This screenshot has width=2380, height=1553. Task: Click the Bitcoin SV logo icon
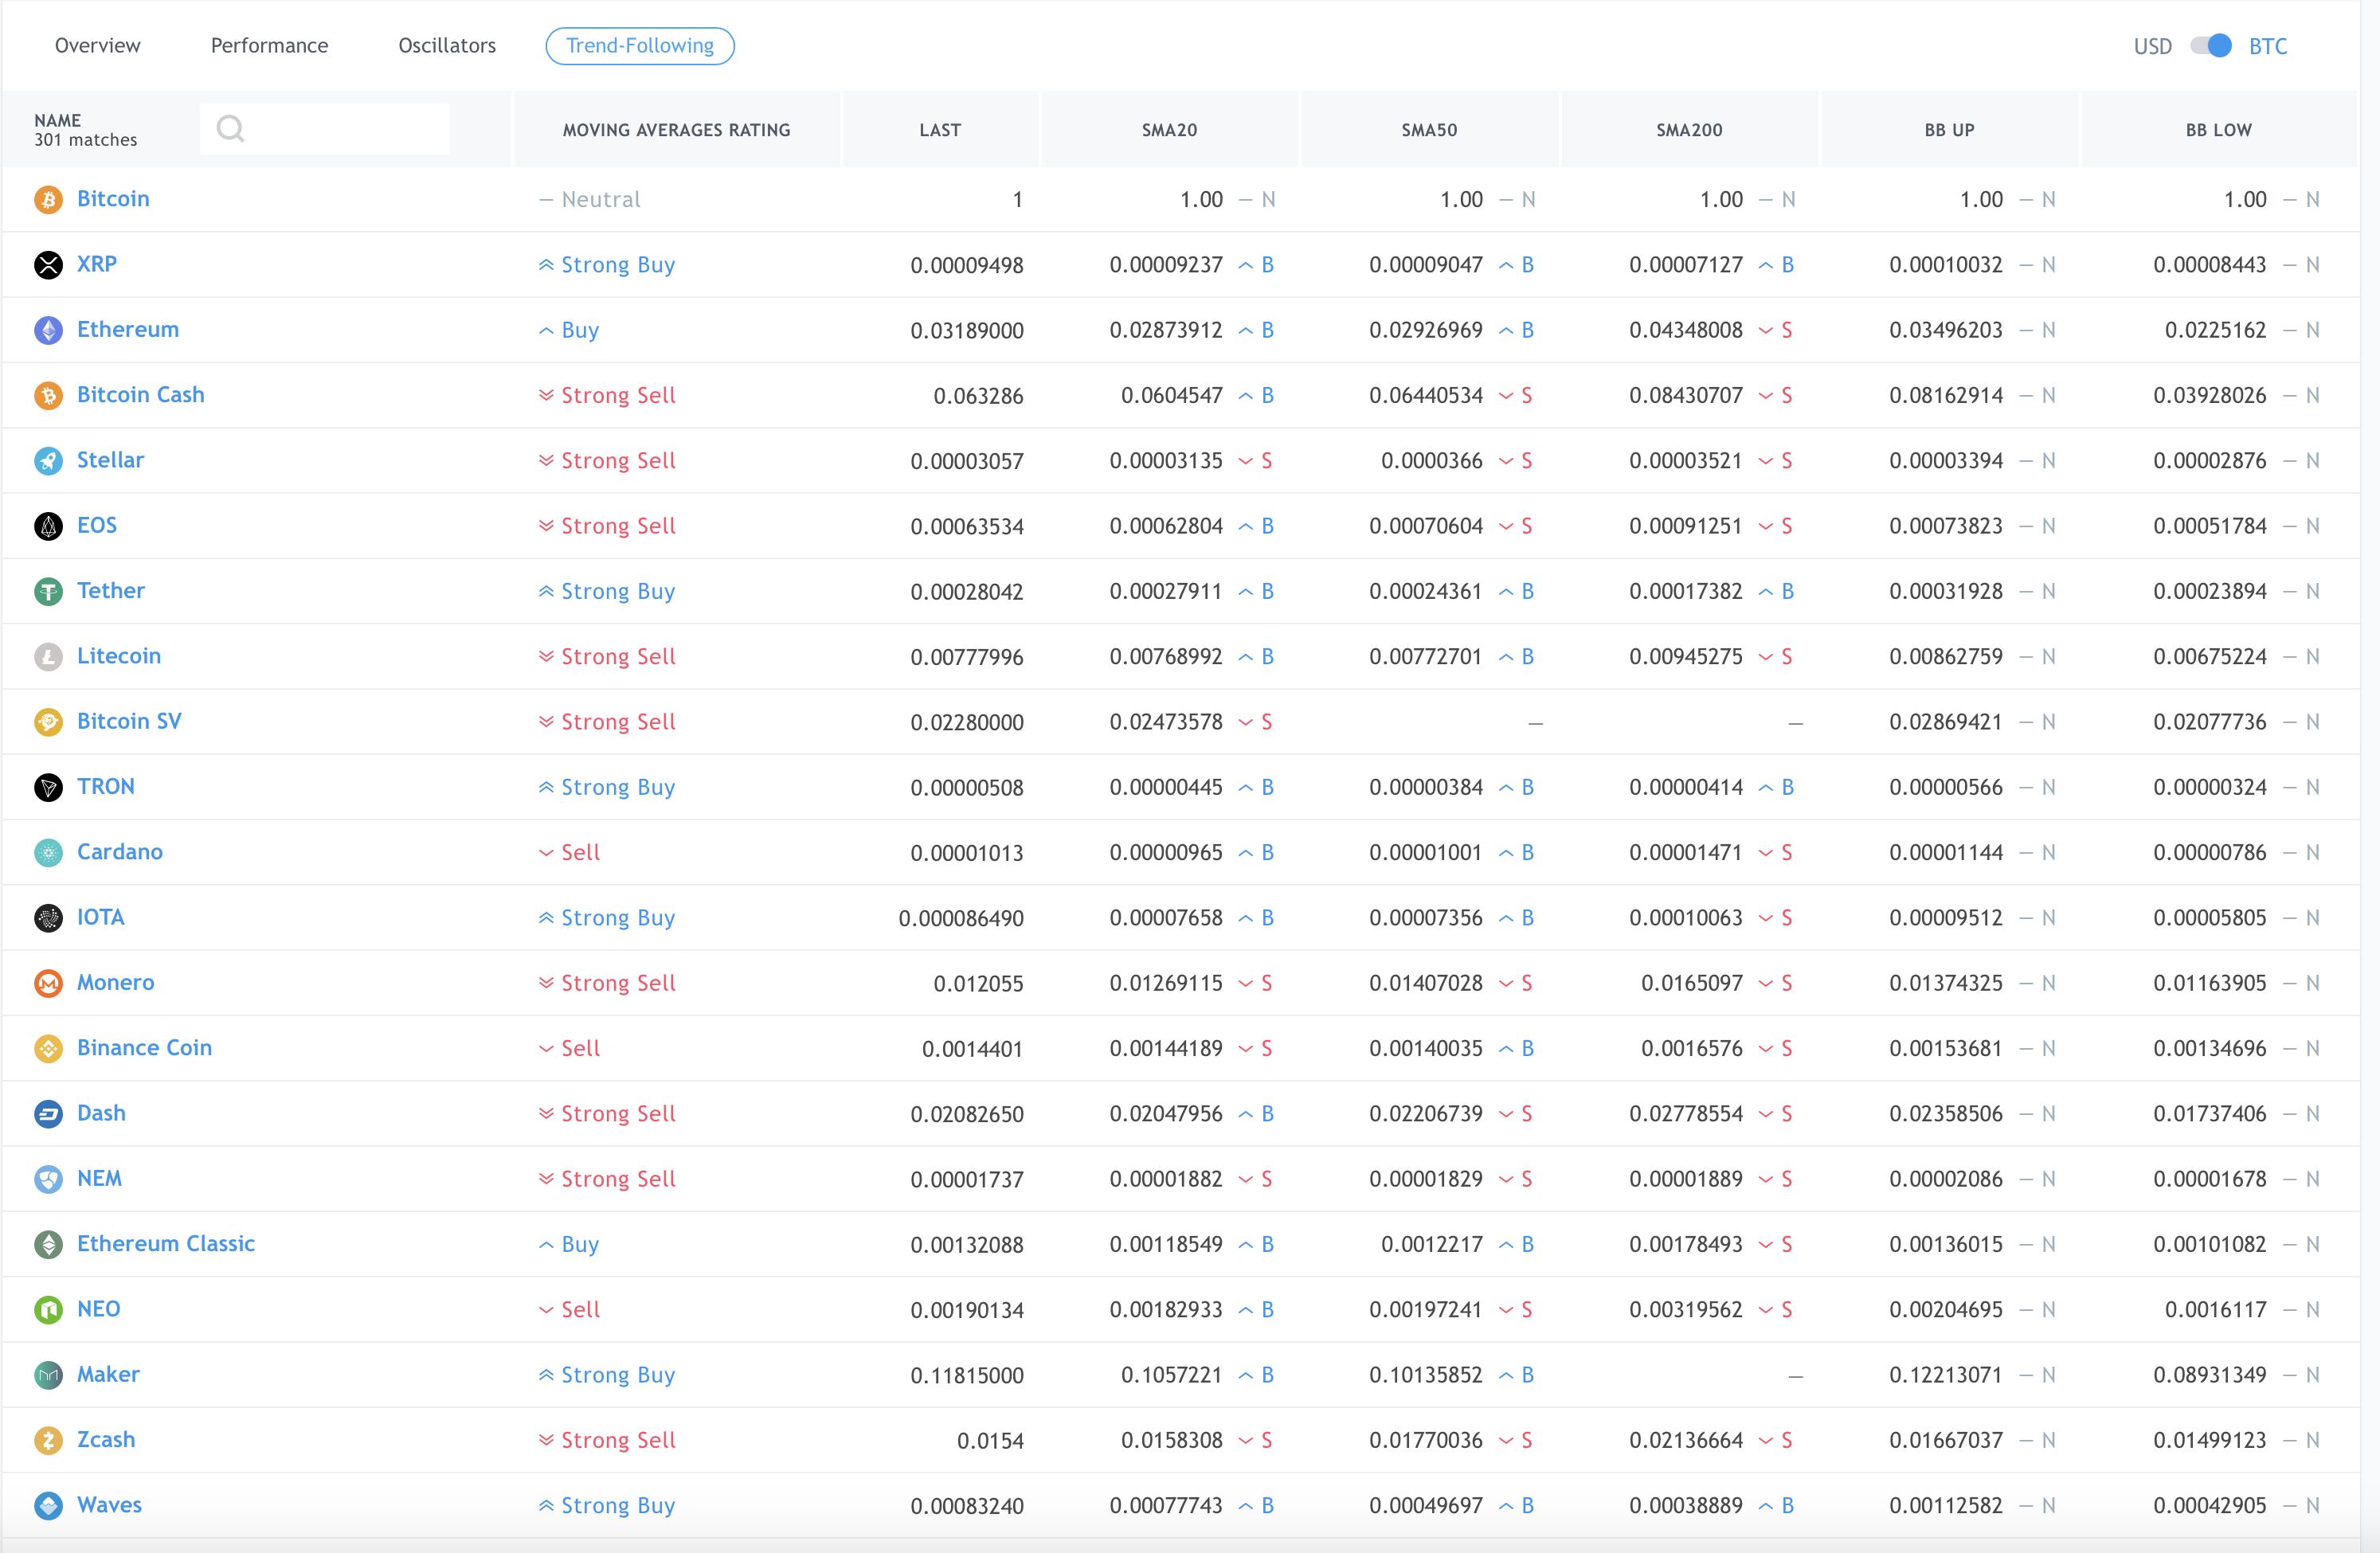pyautogui.click(x=48, y=722)
